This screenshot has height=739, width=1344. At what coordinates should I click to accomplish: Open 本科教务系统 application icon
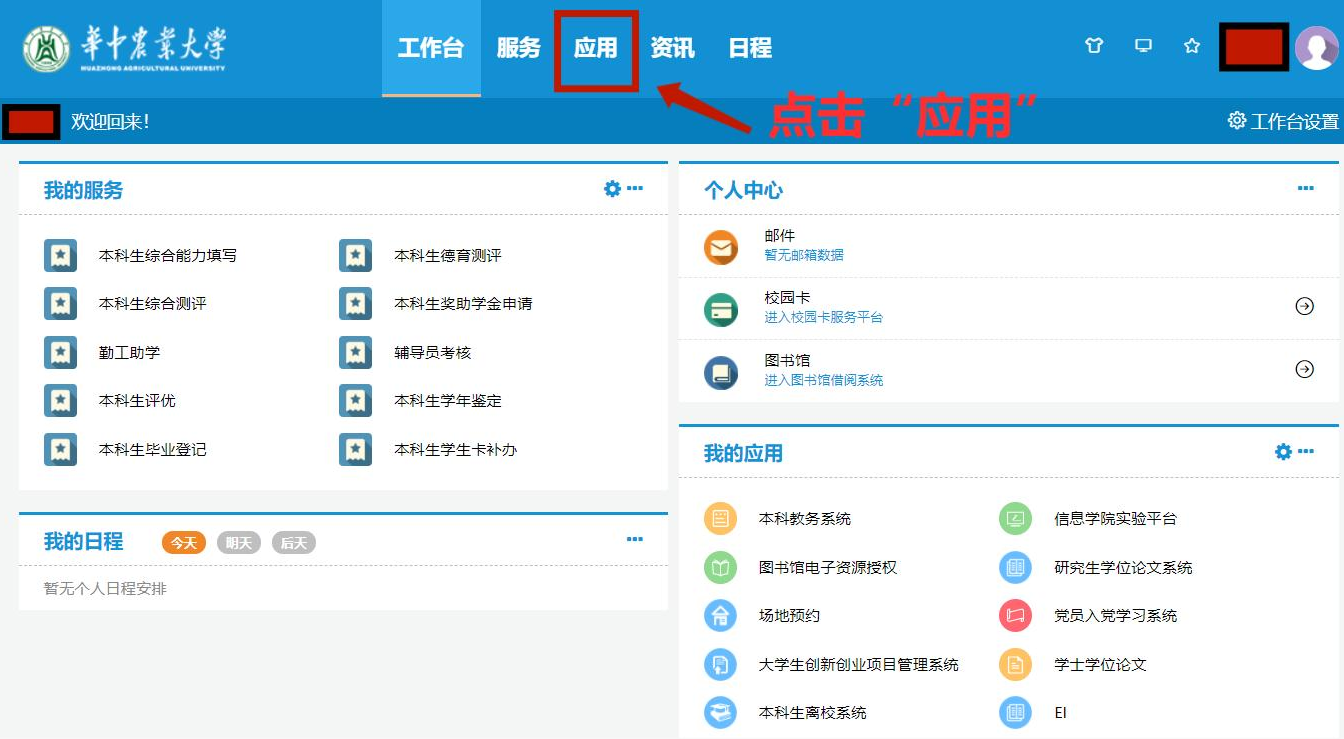[720, 519]
